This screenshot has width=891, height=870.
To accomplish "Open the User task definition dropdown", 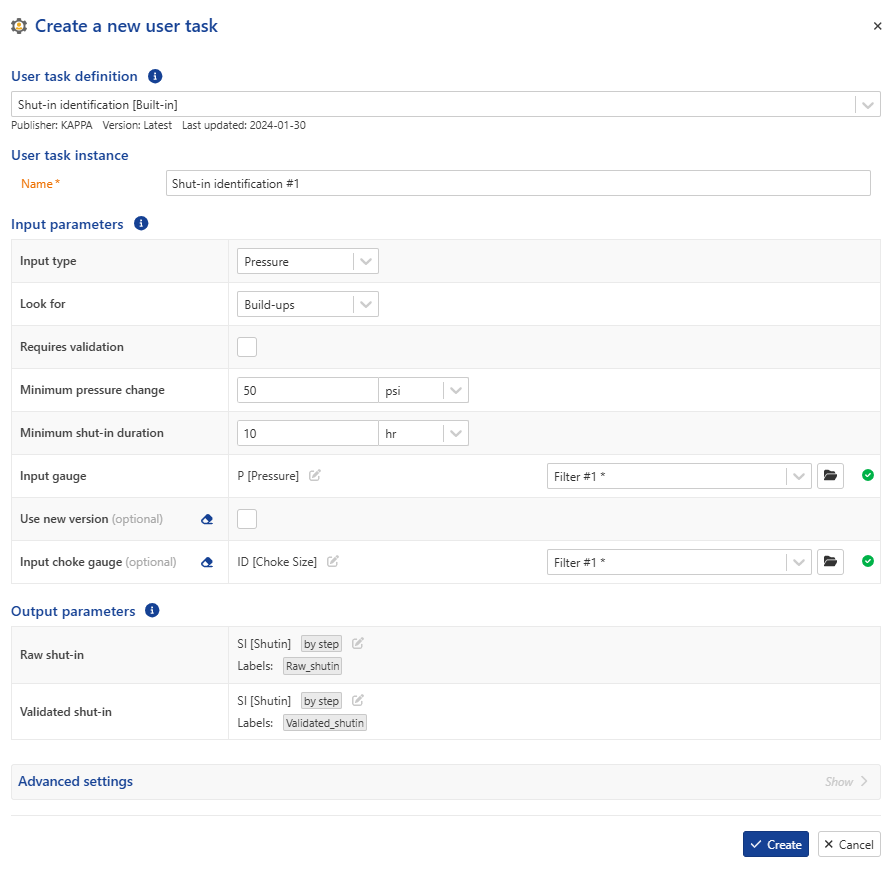I will [446, 105].
